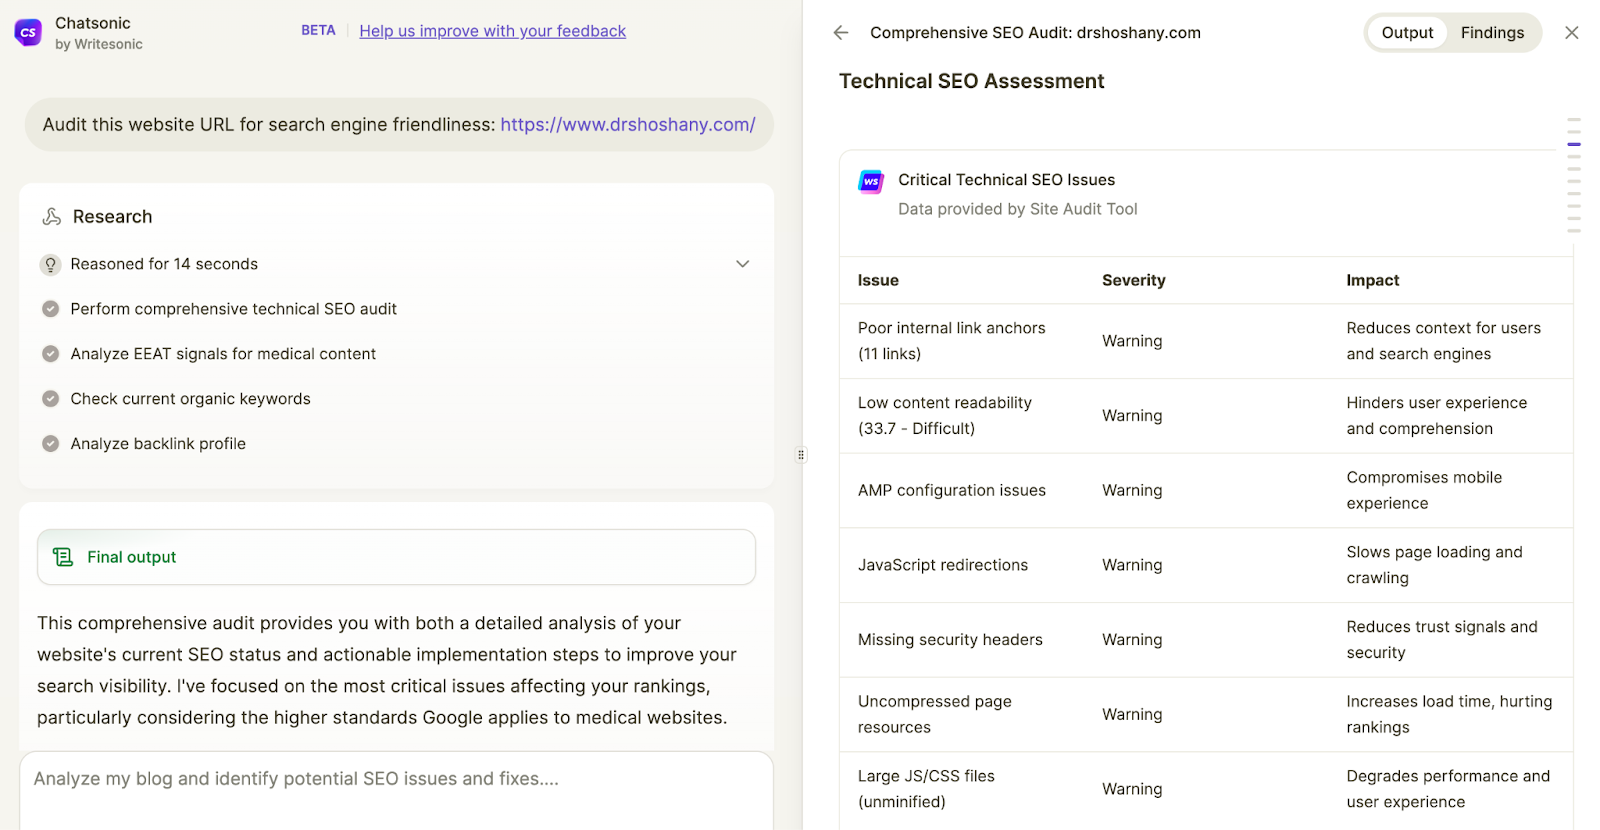Click the Writesonic Site Audit Tool icon

click(871, 182)
